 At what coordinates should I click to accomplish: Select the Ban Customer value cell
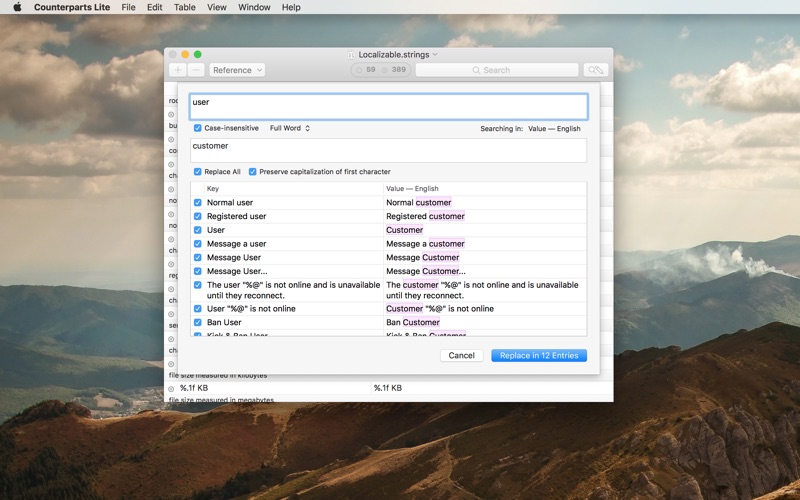[x=485, y=322]
